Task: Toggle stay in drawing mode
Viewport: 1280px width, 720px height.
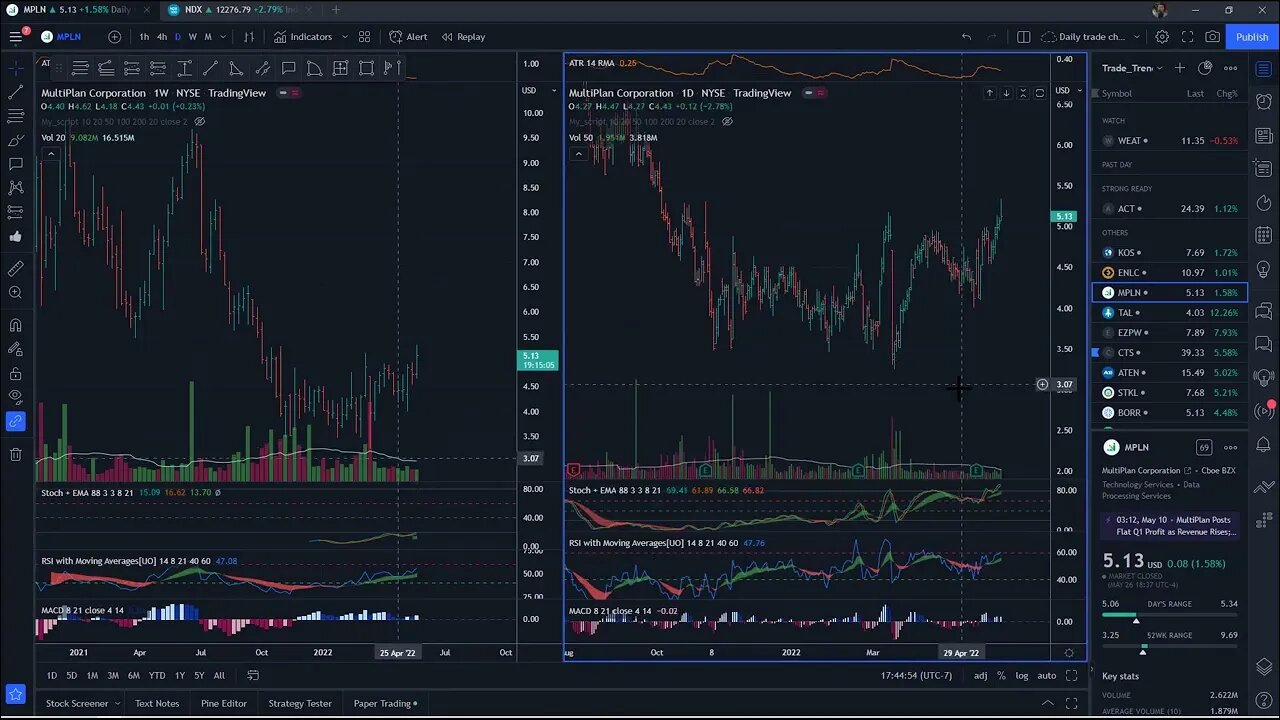Action: point(15,350)
